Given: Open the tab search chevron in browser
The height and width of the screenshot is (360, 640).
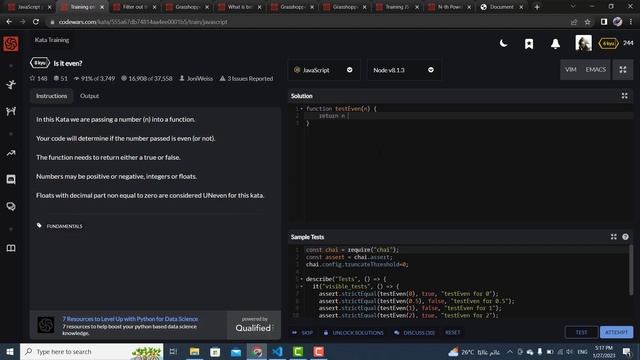Looking at the screenshot, I should point(573,7).
